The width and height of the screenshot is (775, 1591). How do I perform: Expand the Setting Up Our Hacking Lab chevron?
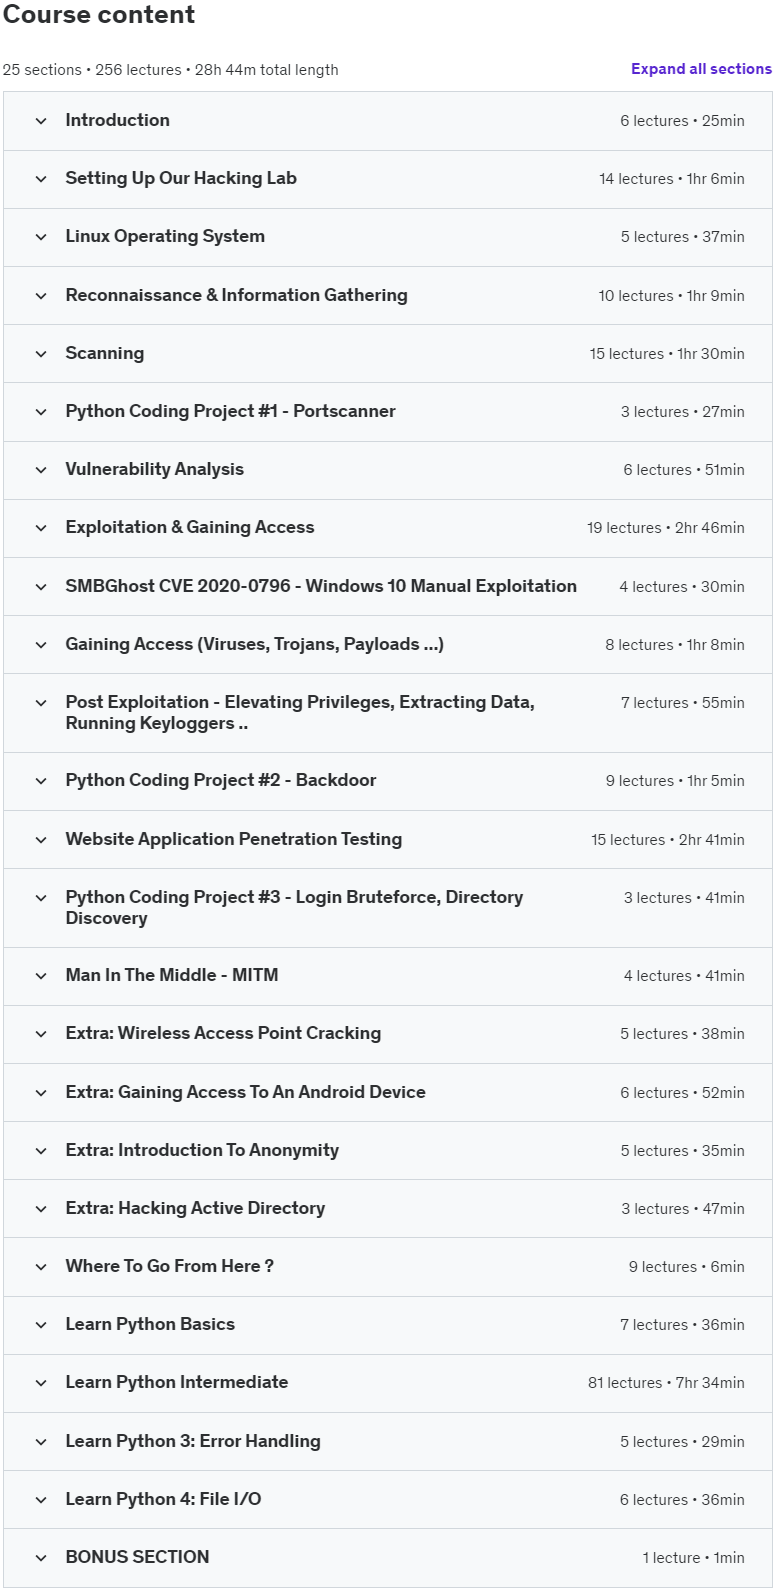click(41, 179)
